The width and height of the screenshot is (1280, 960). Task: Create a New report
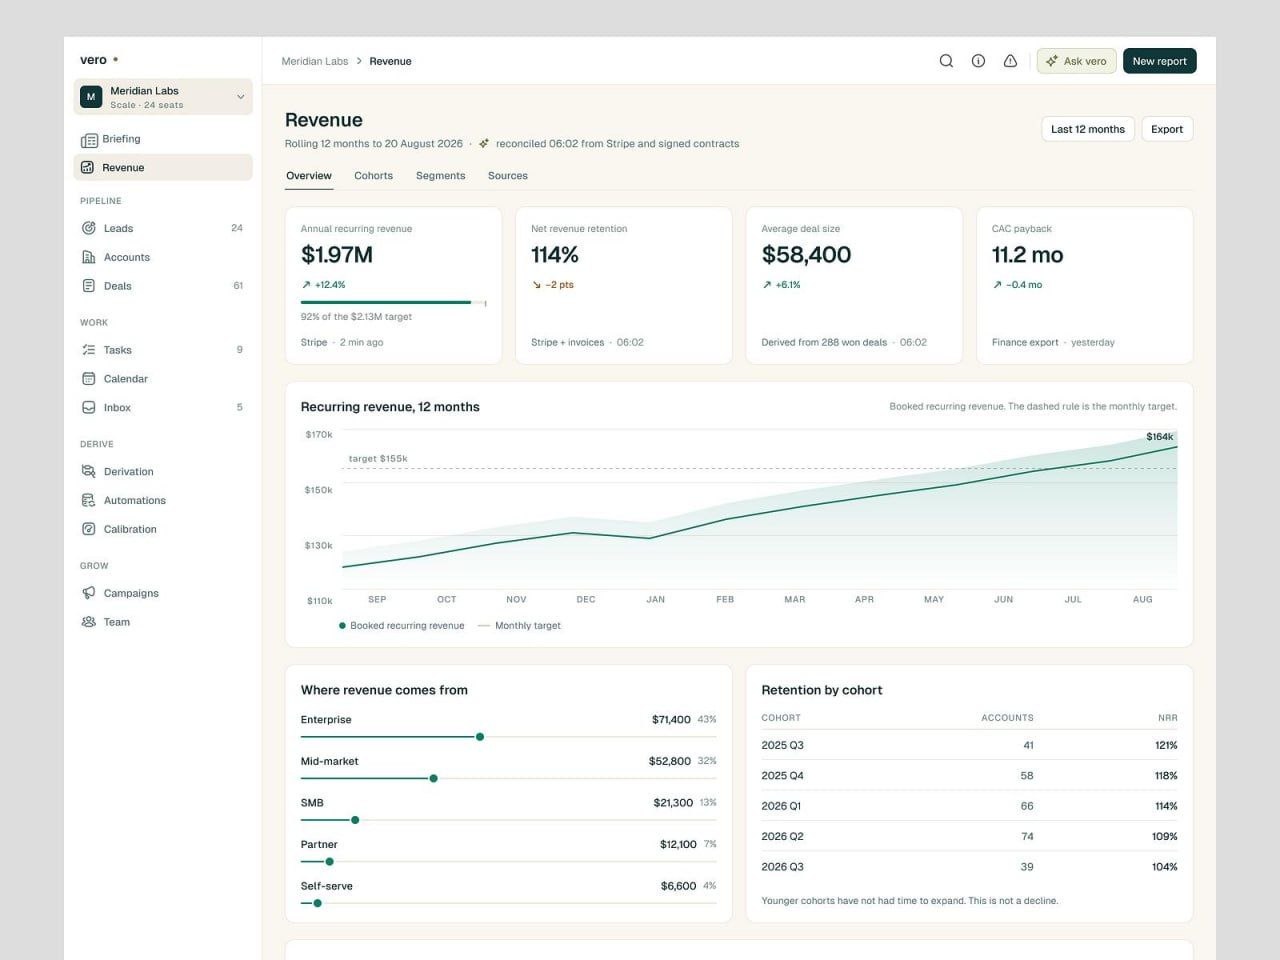[x=1160, y=61]
